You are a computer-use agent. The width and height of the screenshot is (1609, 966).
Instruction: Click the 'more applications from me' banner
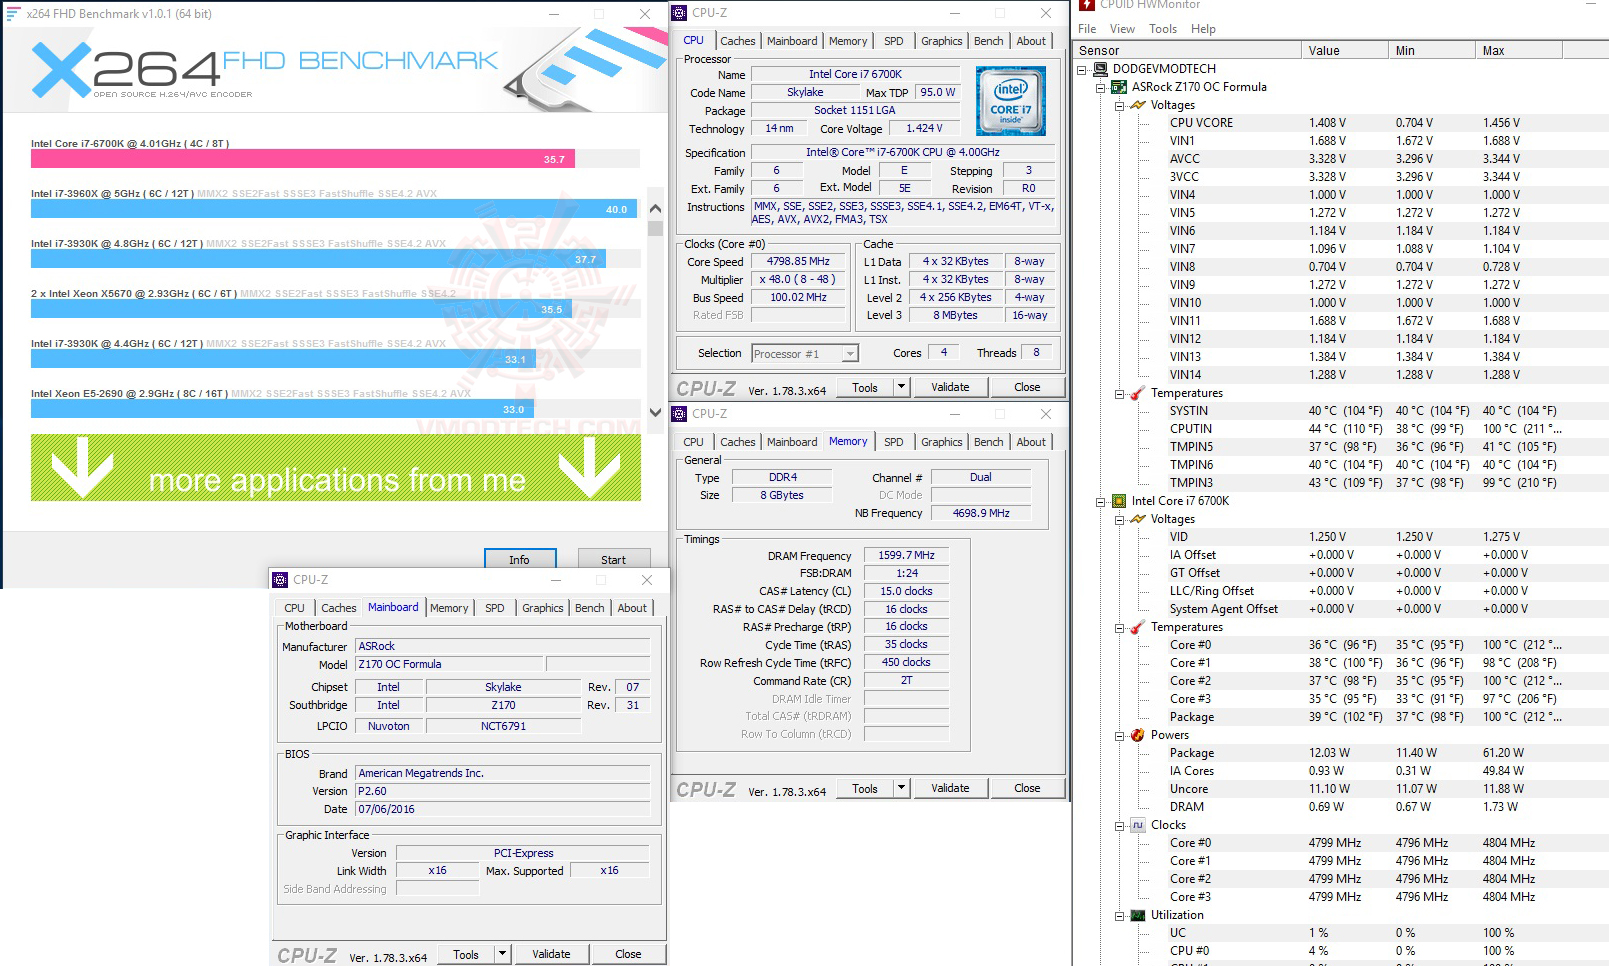336,468
